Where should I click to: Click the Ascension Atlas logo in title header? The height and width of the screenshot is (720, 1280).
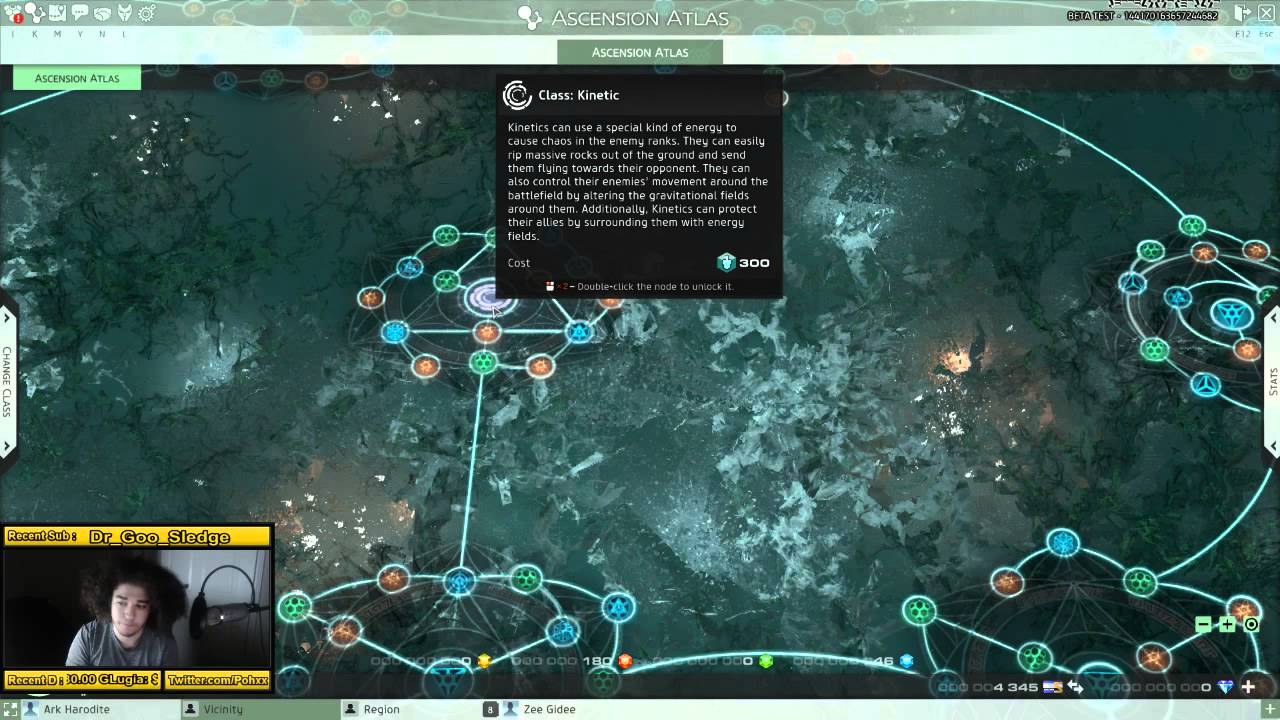531,17
